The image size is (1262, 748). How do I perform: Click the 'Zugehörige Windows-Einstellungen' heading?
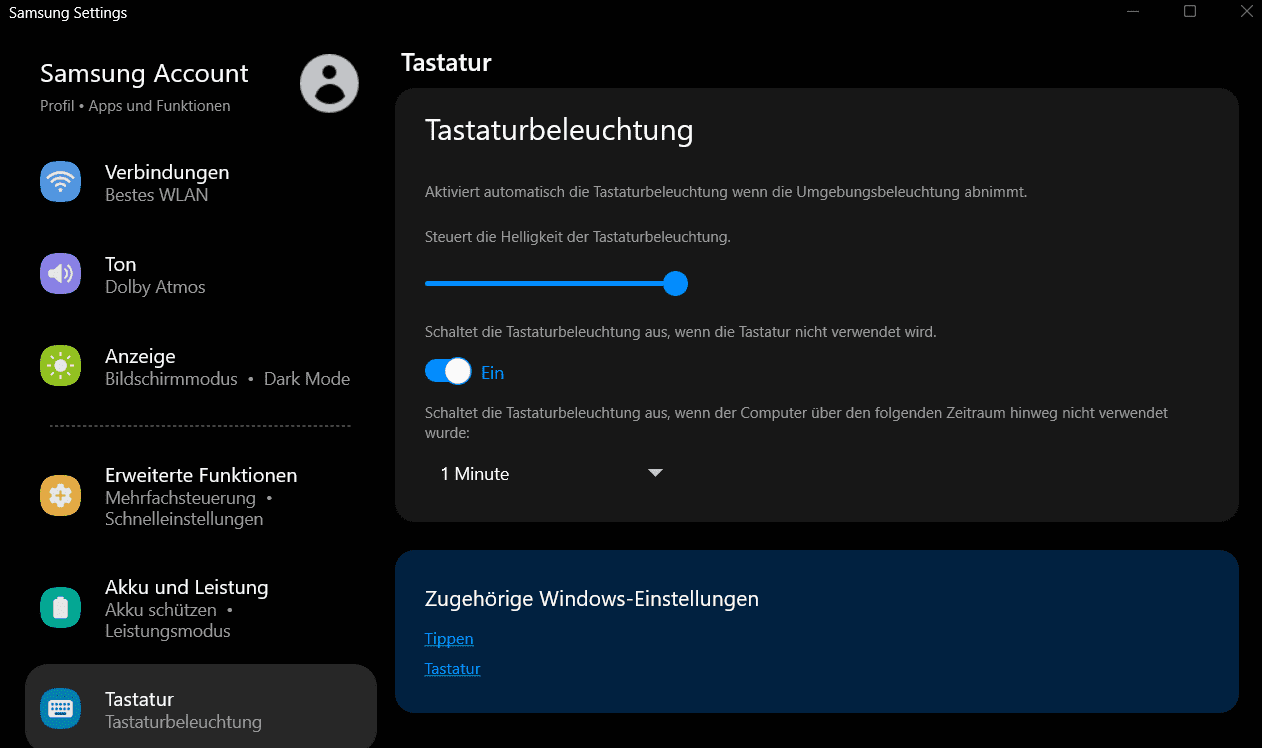(592, 599)
